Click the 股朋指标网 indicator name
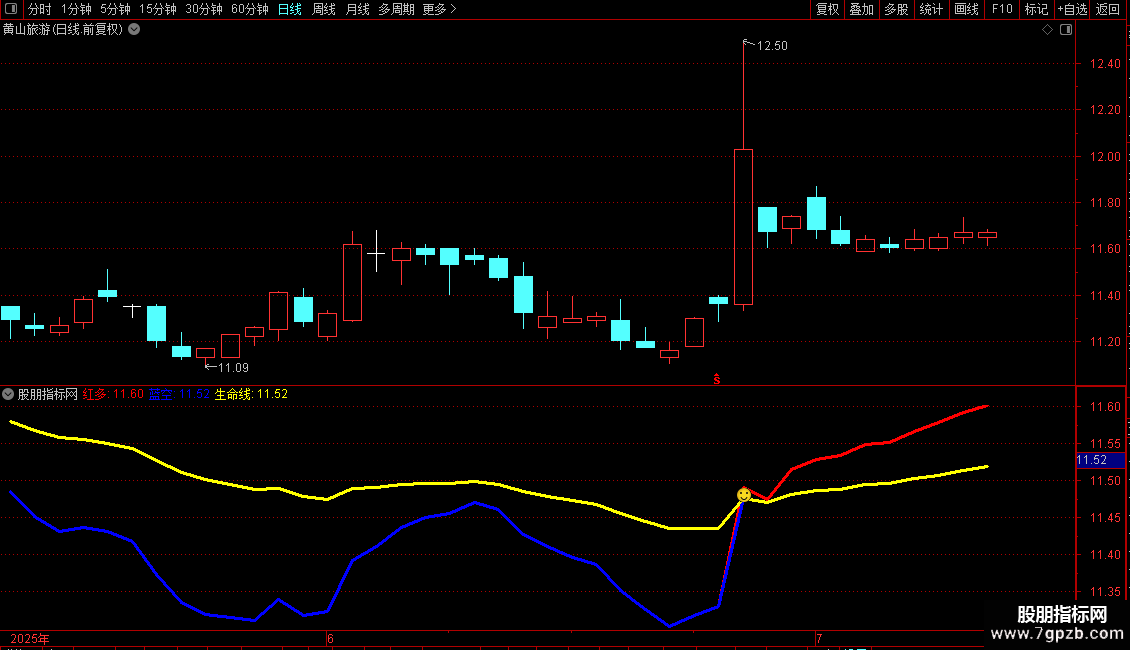Image resolution: width=1130 pixels, height=650 pixels. 48,394
